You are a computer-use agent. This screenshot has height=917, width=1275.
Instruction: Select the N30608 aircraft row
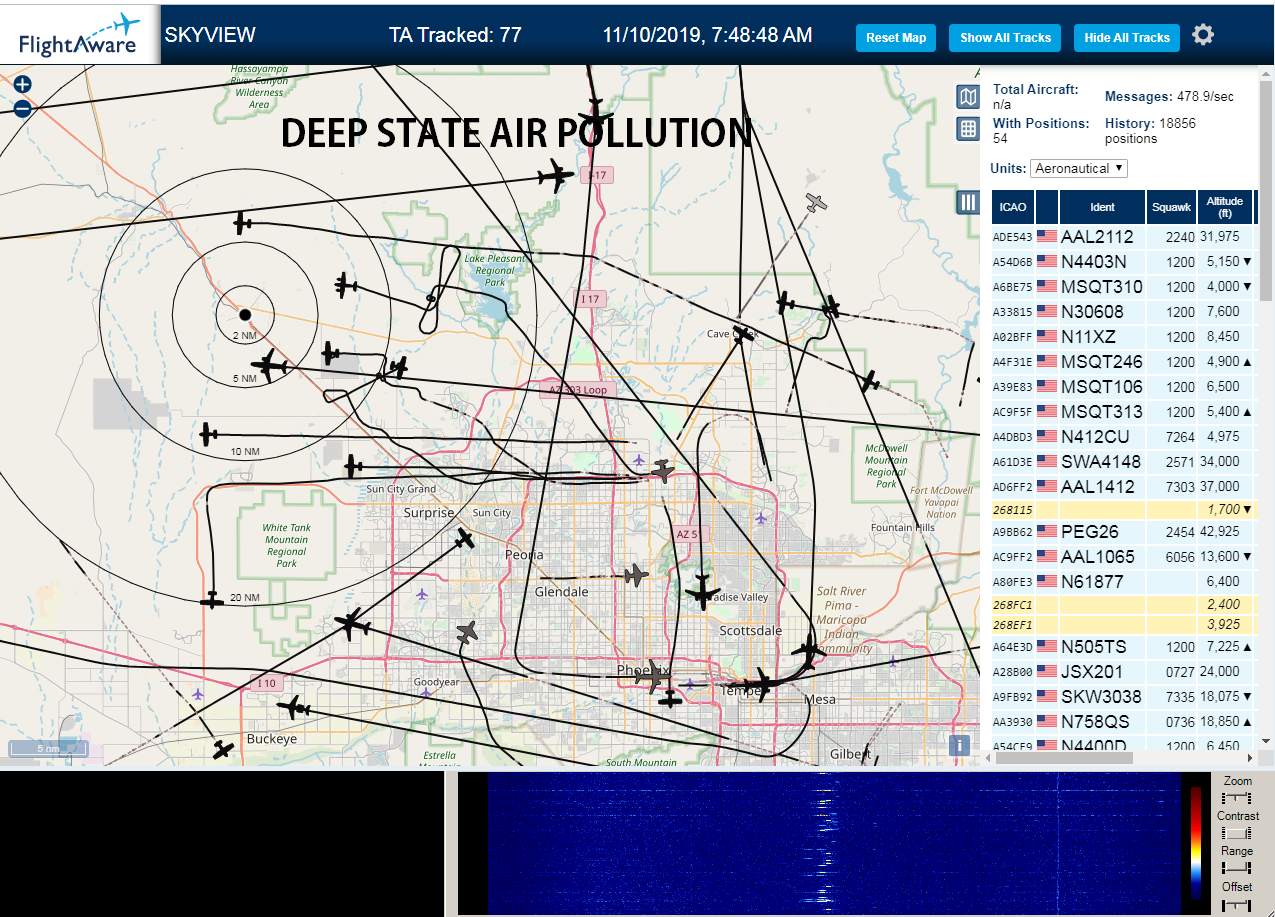tap(1124, 311)
